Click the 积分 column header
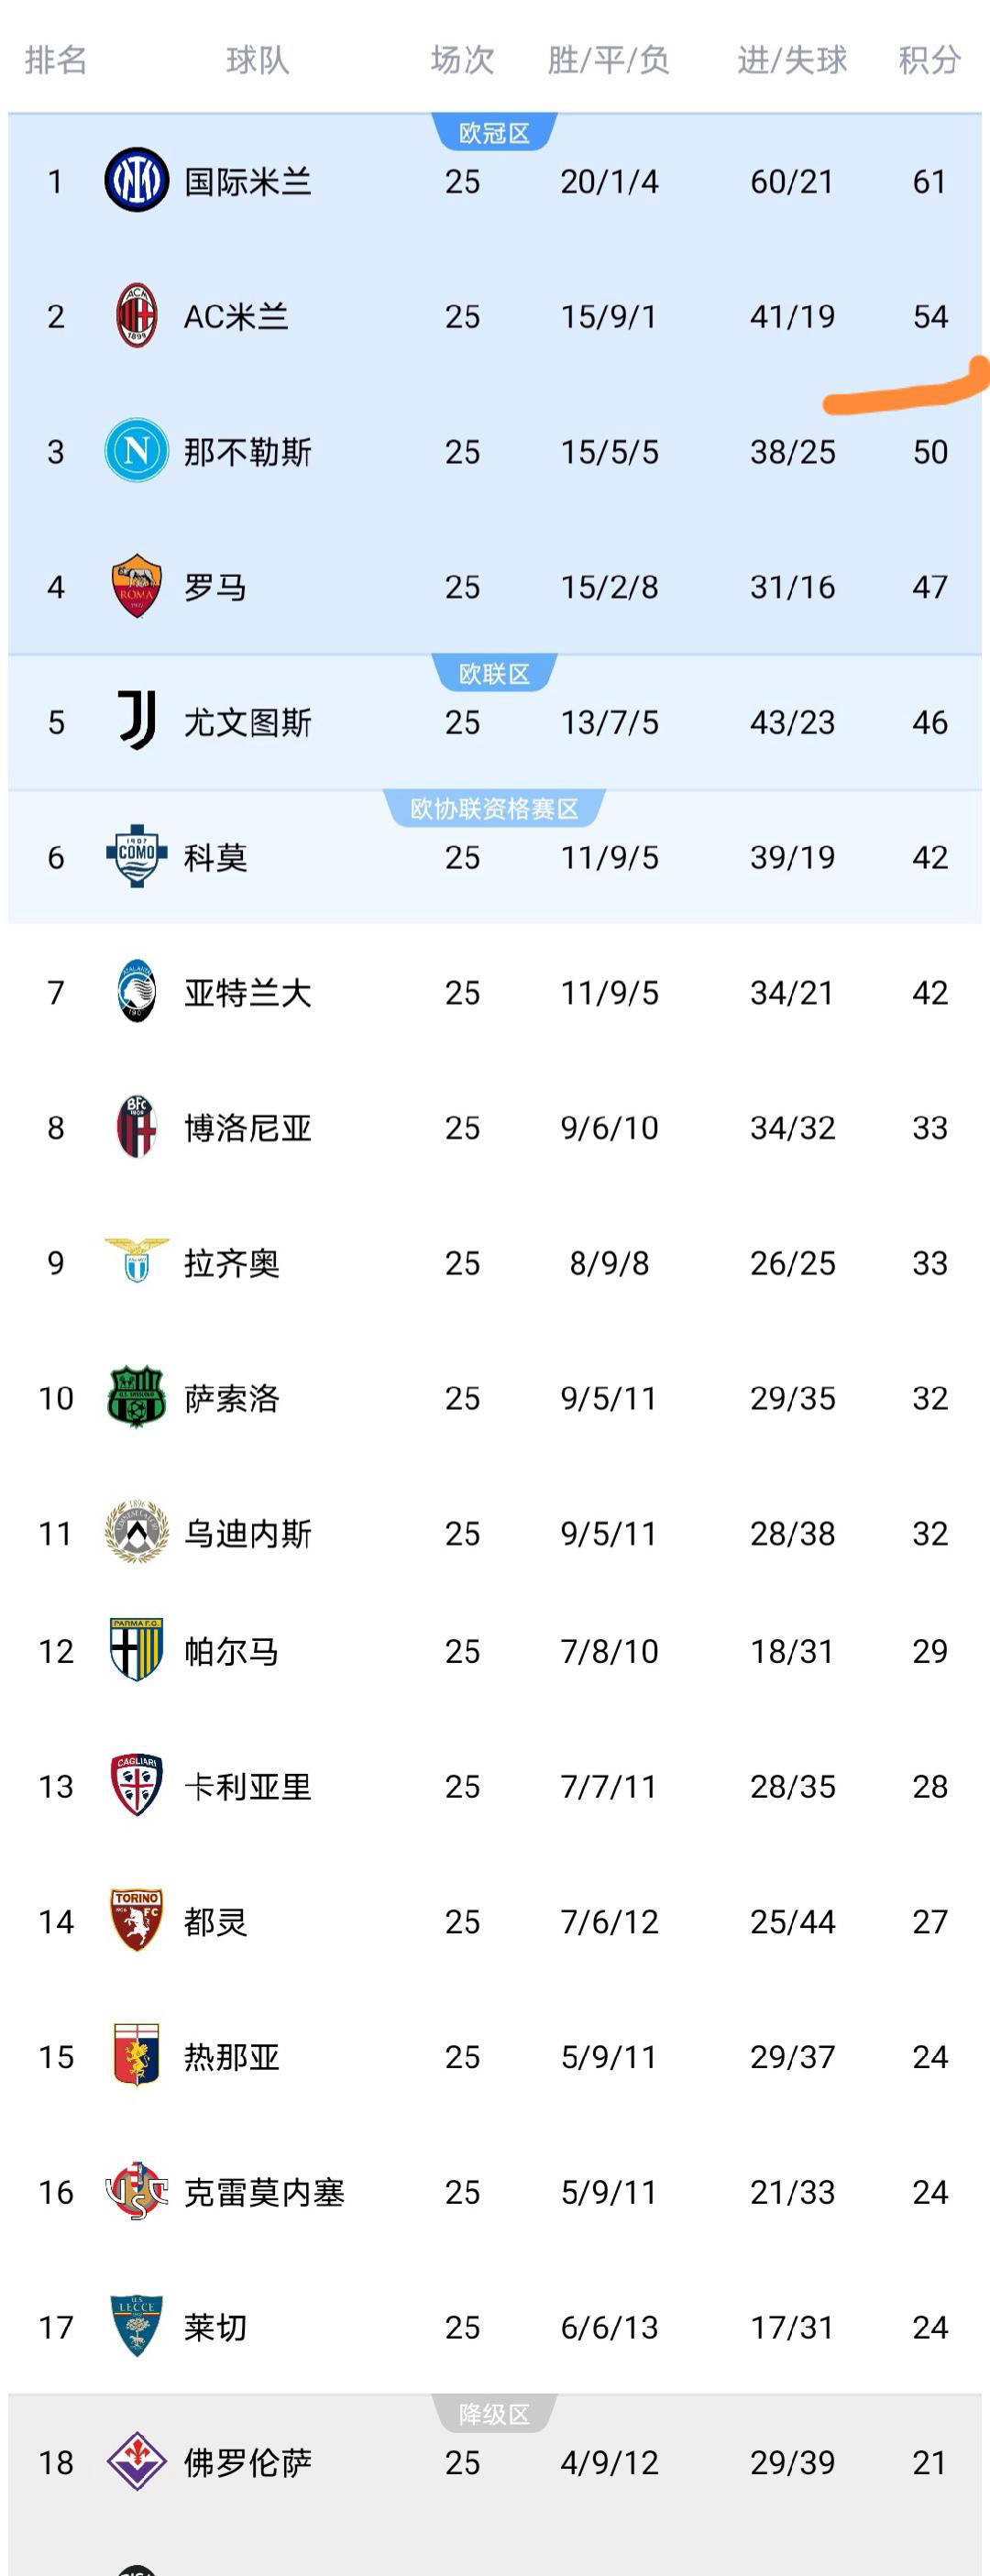This screenshot has height=2576, width=990. tap(929, 61)
